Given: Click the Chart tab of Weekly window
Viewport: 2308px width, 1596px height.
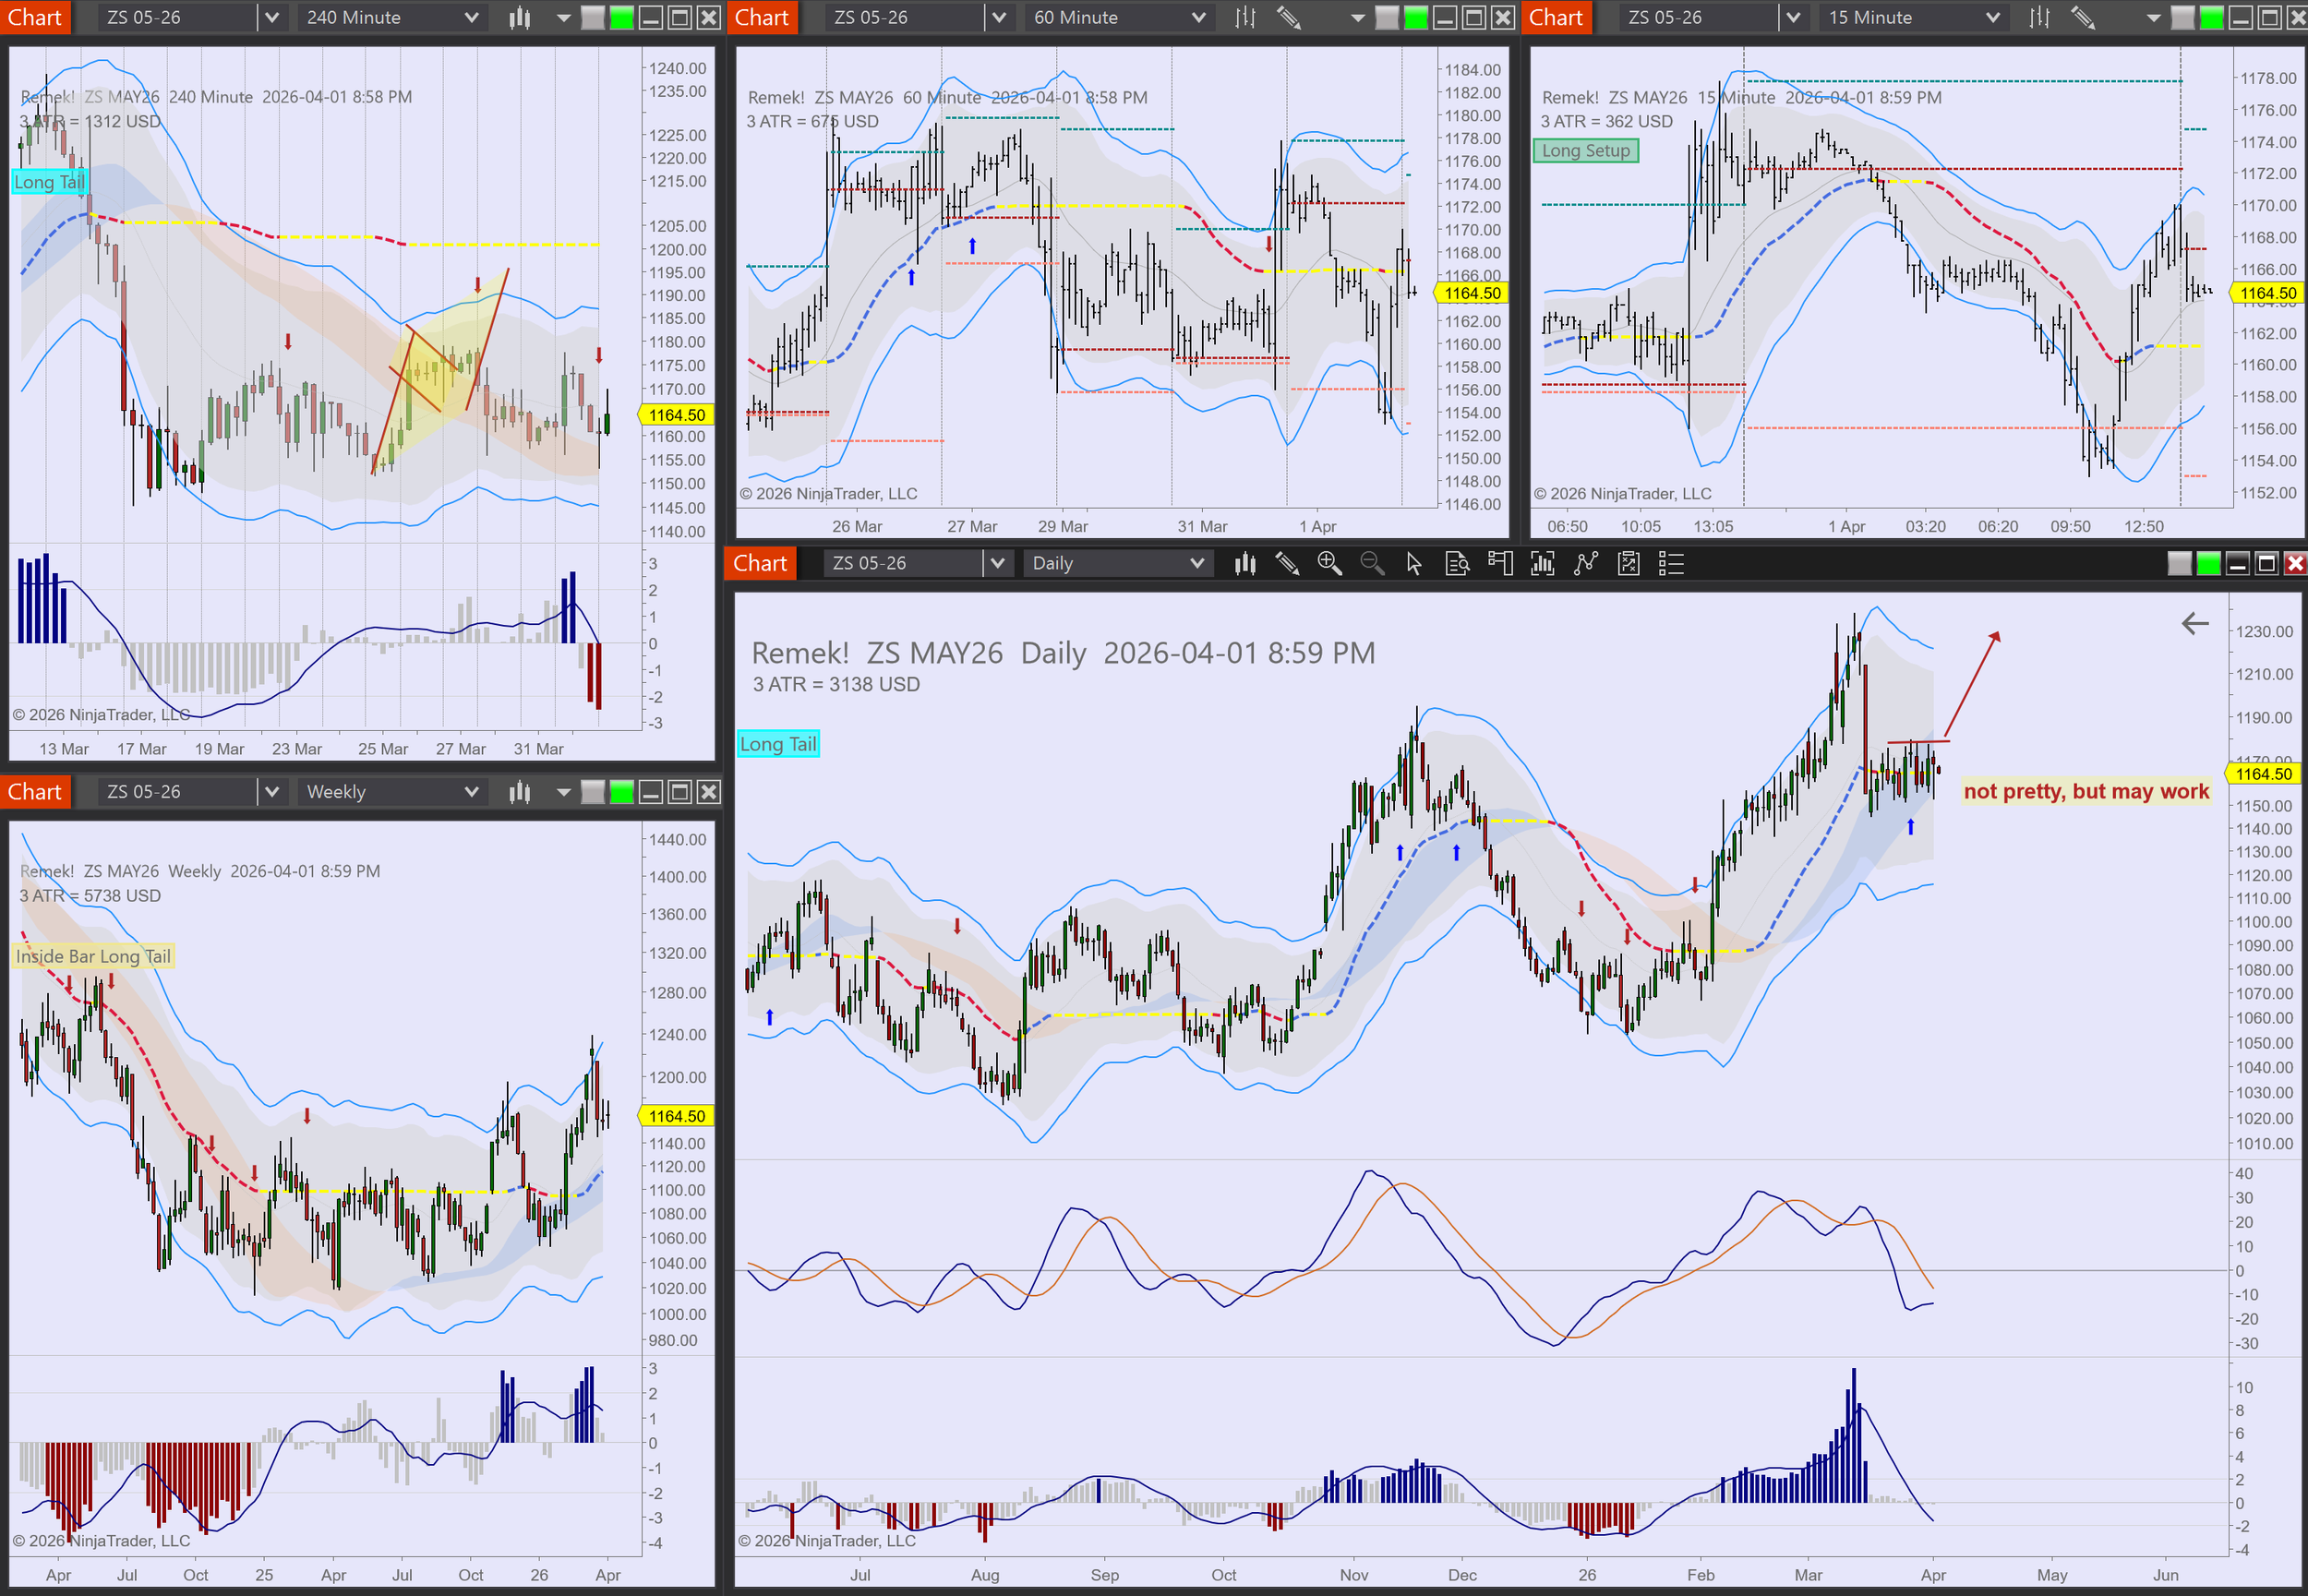Looking at the screenshot, I should click(35, 792).
